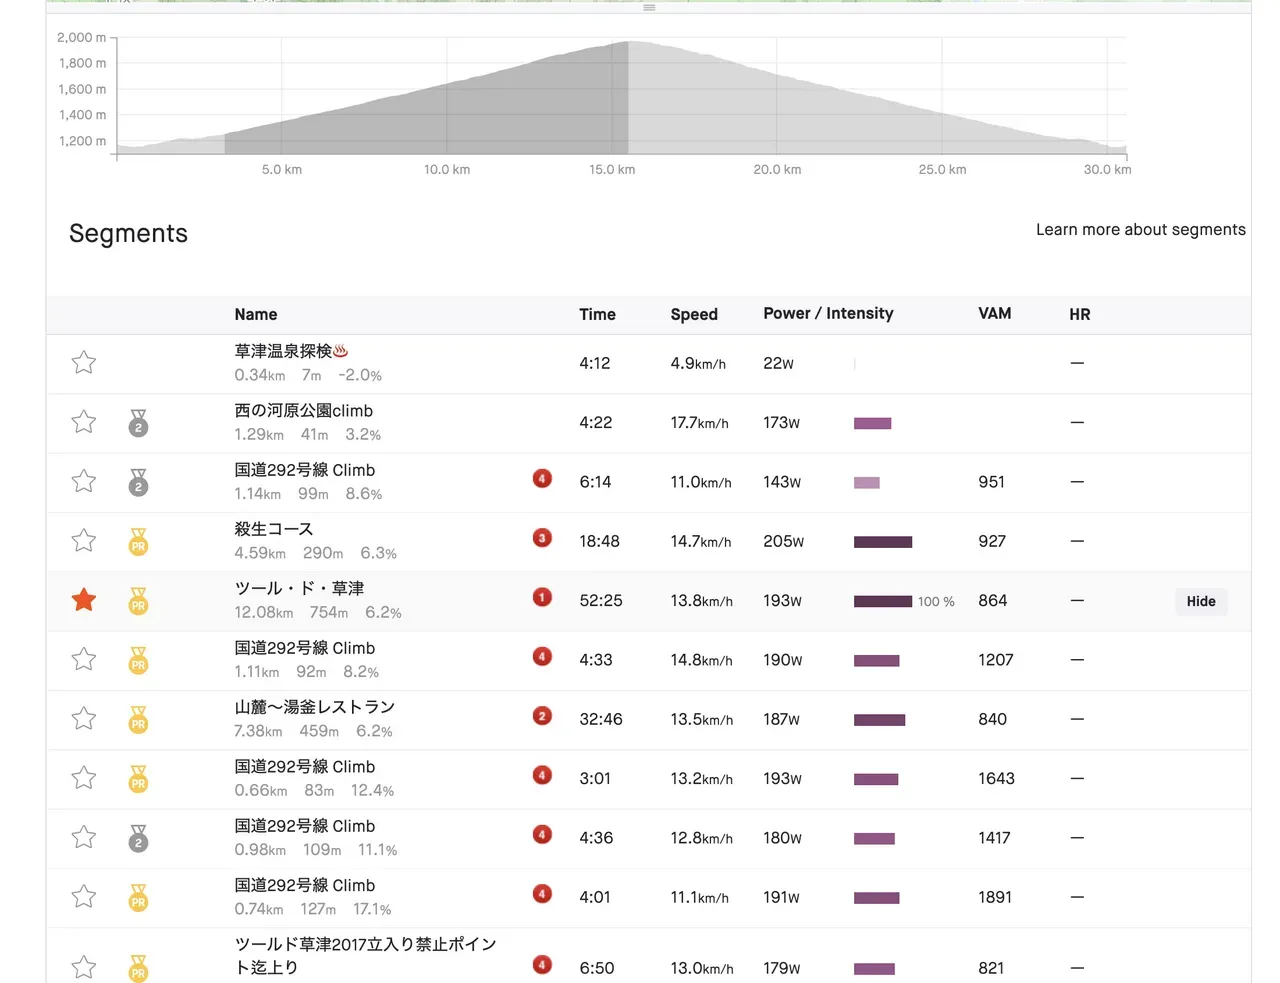Click category 1 climb badge for ツール・ド・草津
Image resolution: width=1280 pixels, height=983 pixels.
[542, 597]
